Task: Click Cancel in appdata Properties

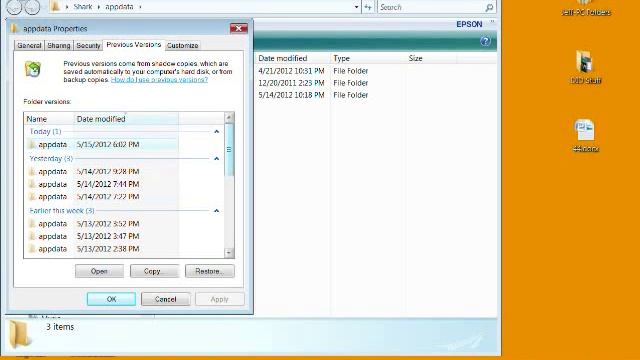Action: pyautogui.click(x=165, y=299)
